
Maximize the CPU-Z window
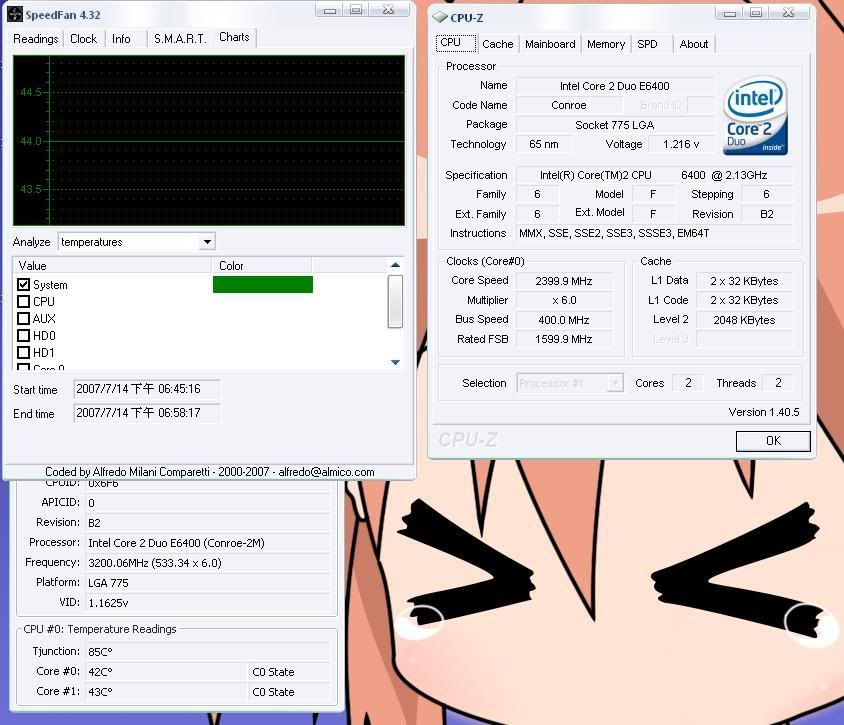point(756,13)
